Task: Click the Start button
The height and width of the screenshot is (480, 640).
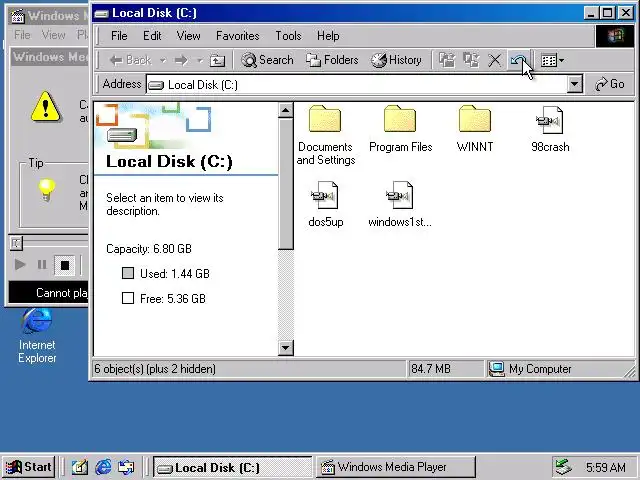Action: (x=29, y=467)
